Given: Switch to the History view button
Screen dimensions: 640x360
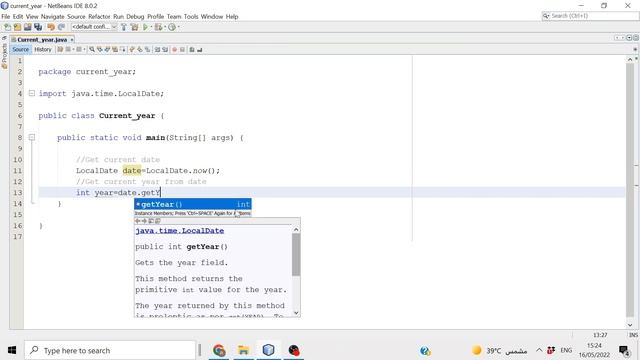Looking at the screenshot, I should (43, 49).
